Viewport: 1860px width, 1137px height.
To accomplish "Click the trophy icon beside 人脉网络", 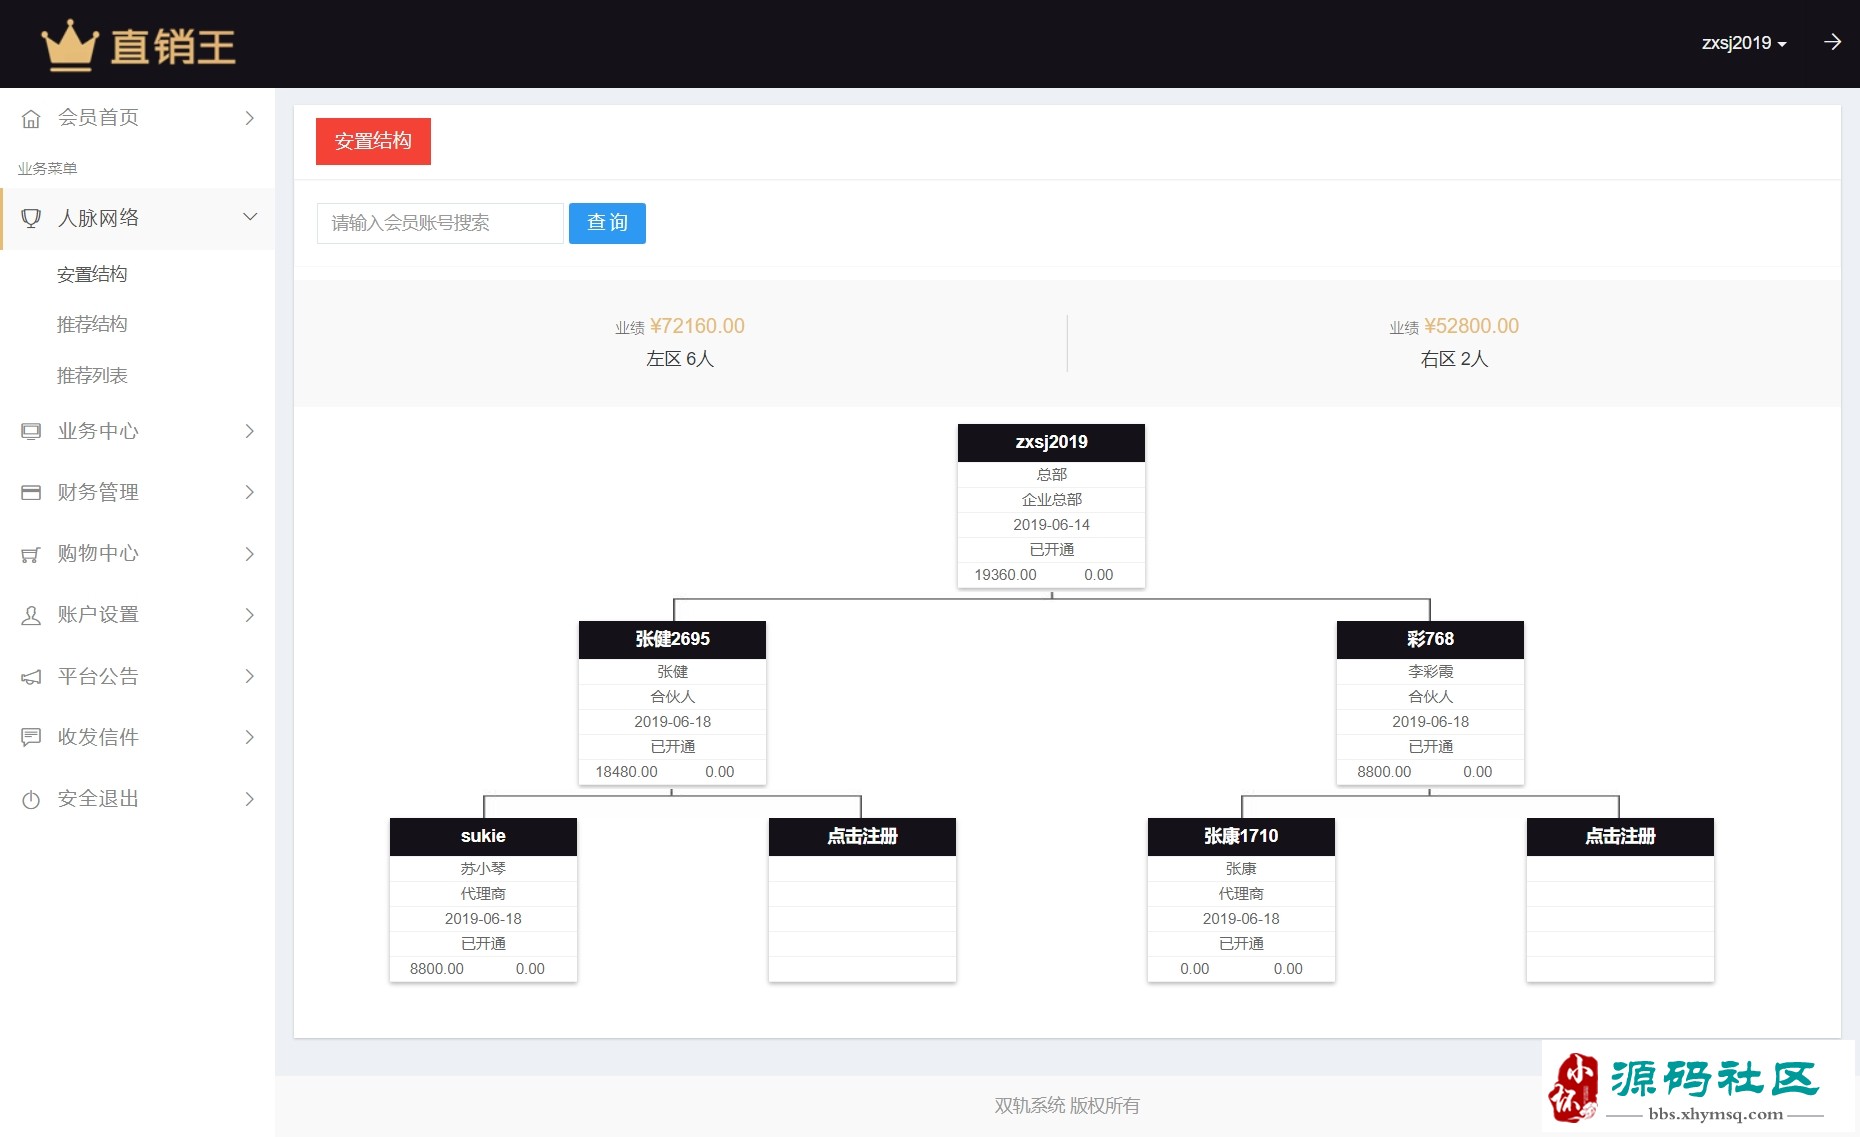I will coord(31,218).
